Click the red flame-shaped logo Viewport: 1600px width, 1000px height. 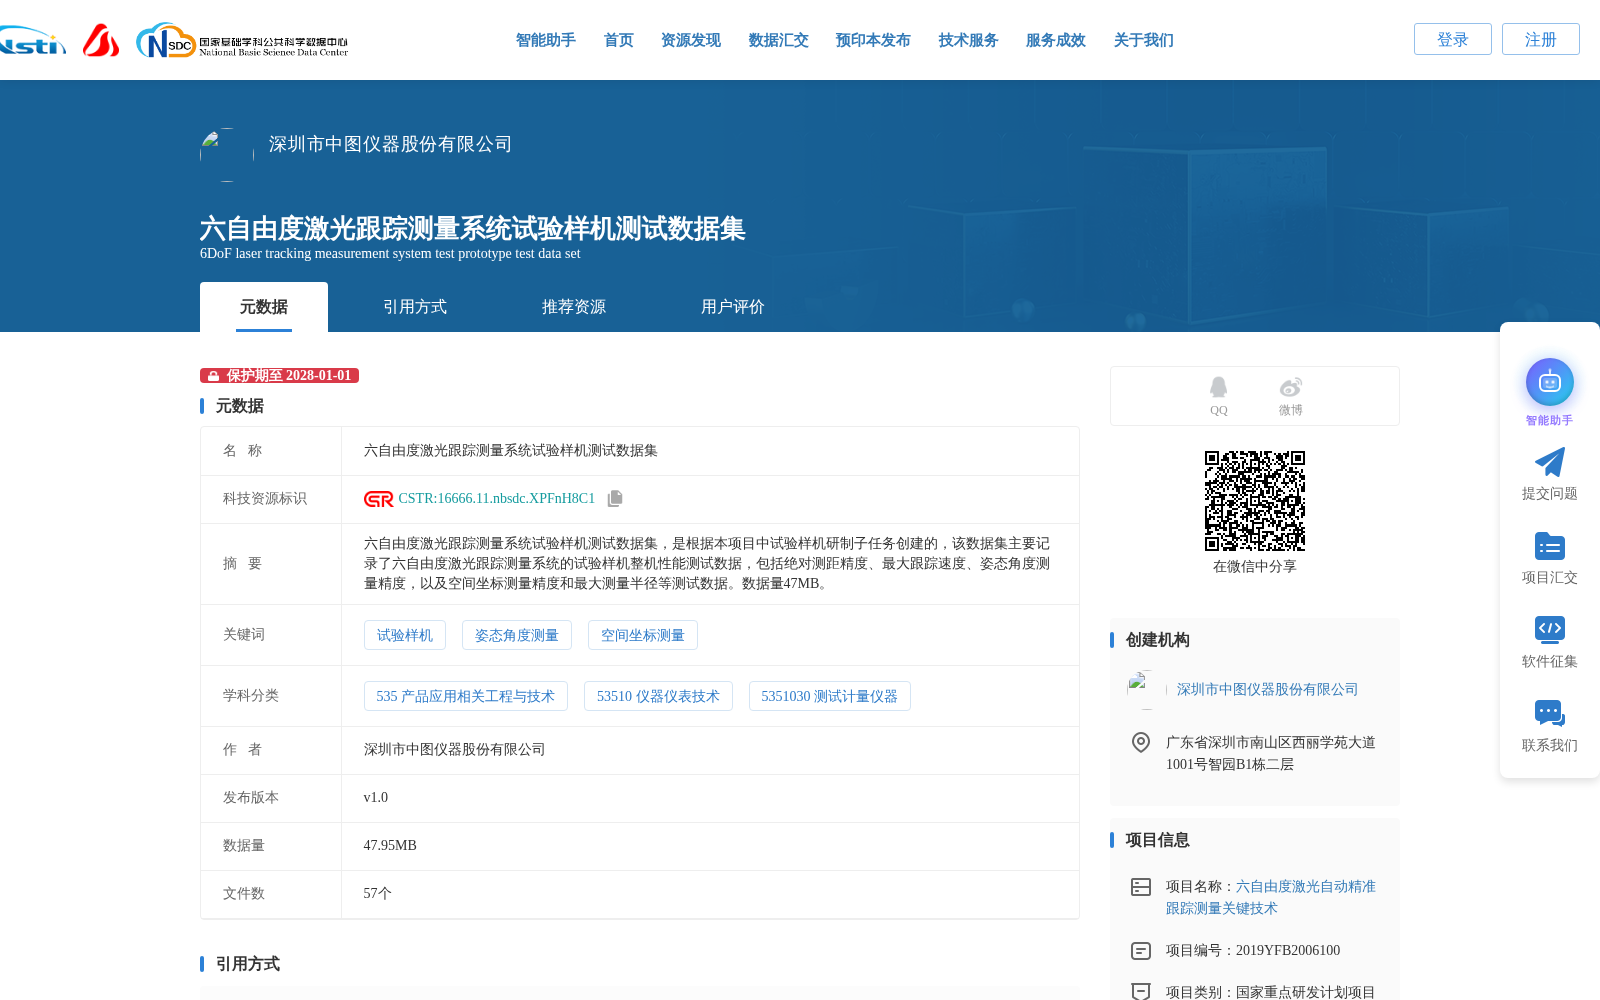(101, 41)
